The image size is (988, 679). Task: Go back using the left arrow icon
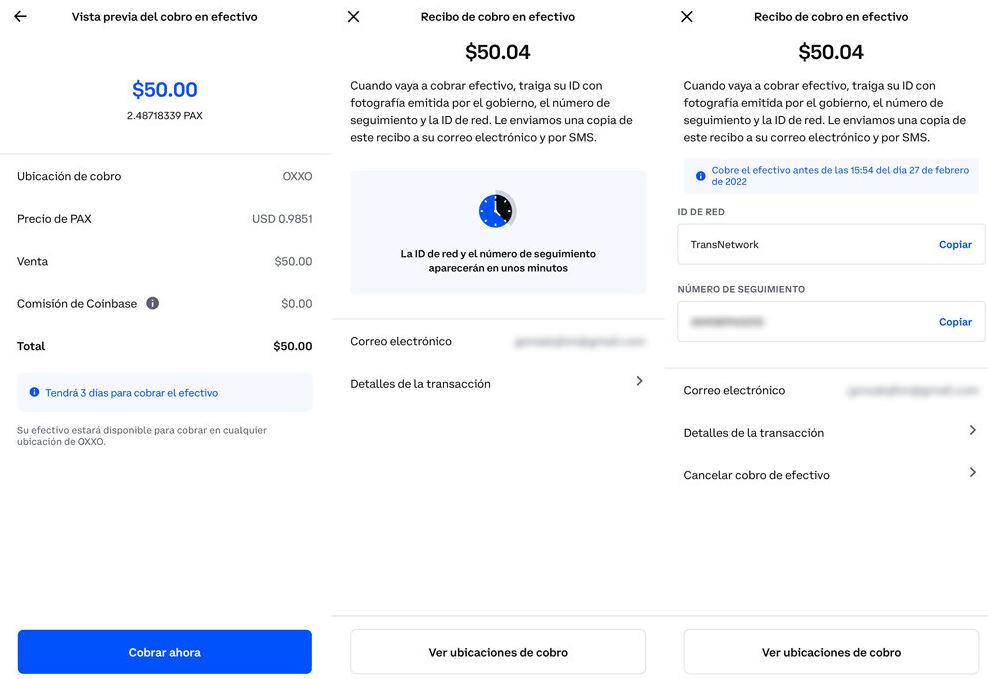[21, 17]
